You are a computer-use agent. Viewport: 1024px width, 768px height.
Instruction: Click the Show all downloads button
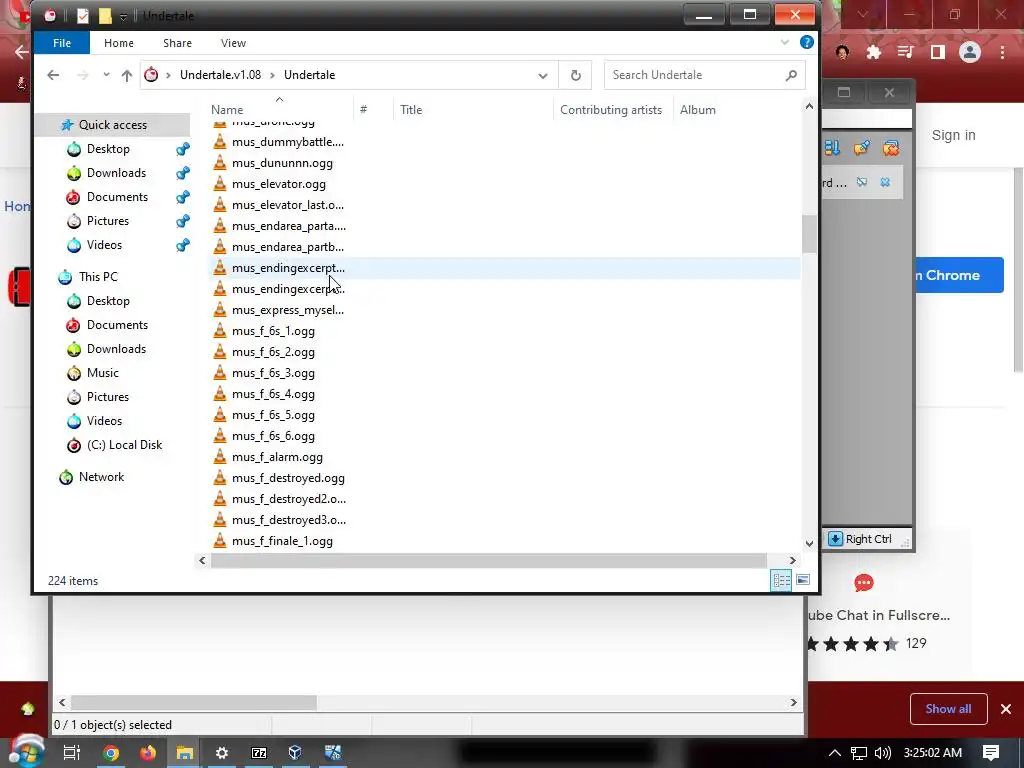pyautogui.click(x=948, y=709)
